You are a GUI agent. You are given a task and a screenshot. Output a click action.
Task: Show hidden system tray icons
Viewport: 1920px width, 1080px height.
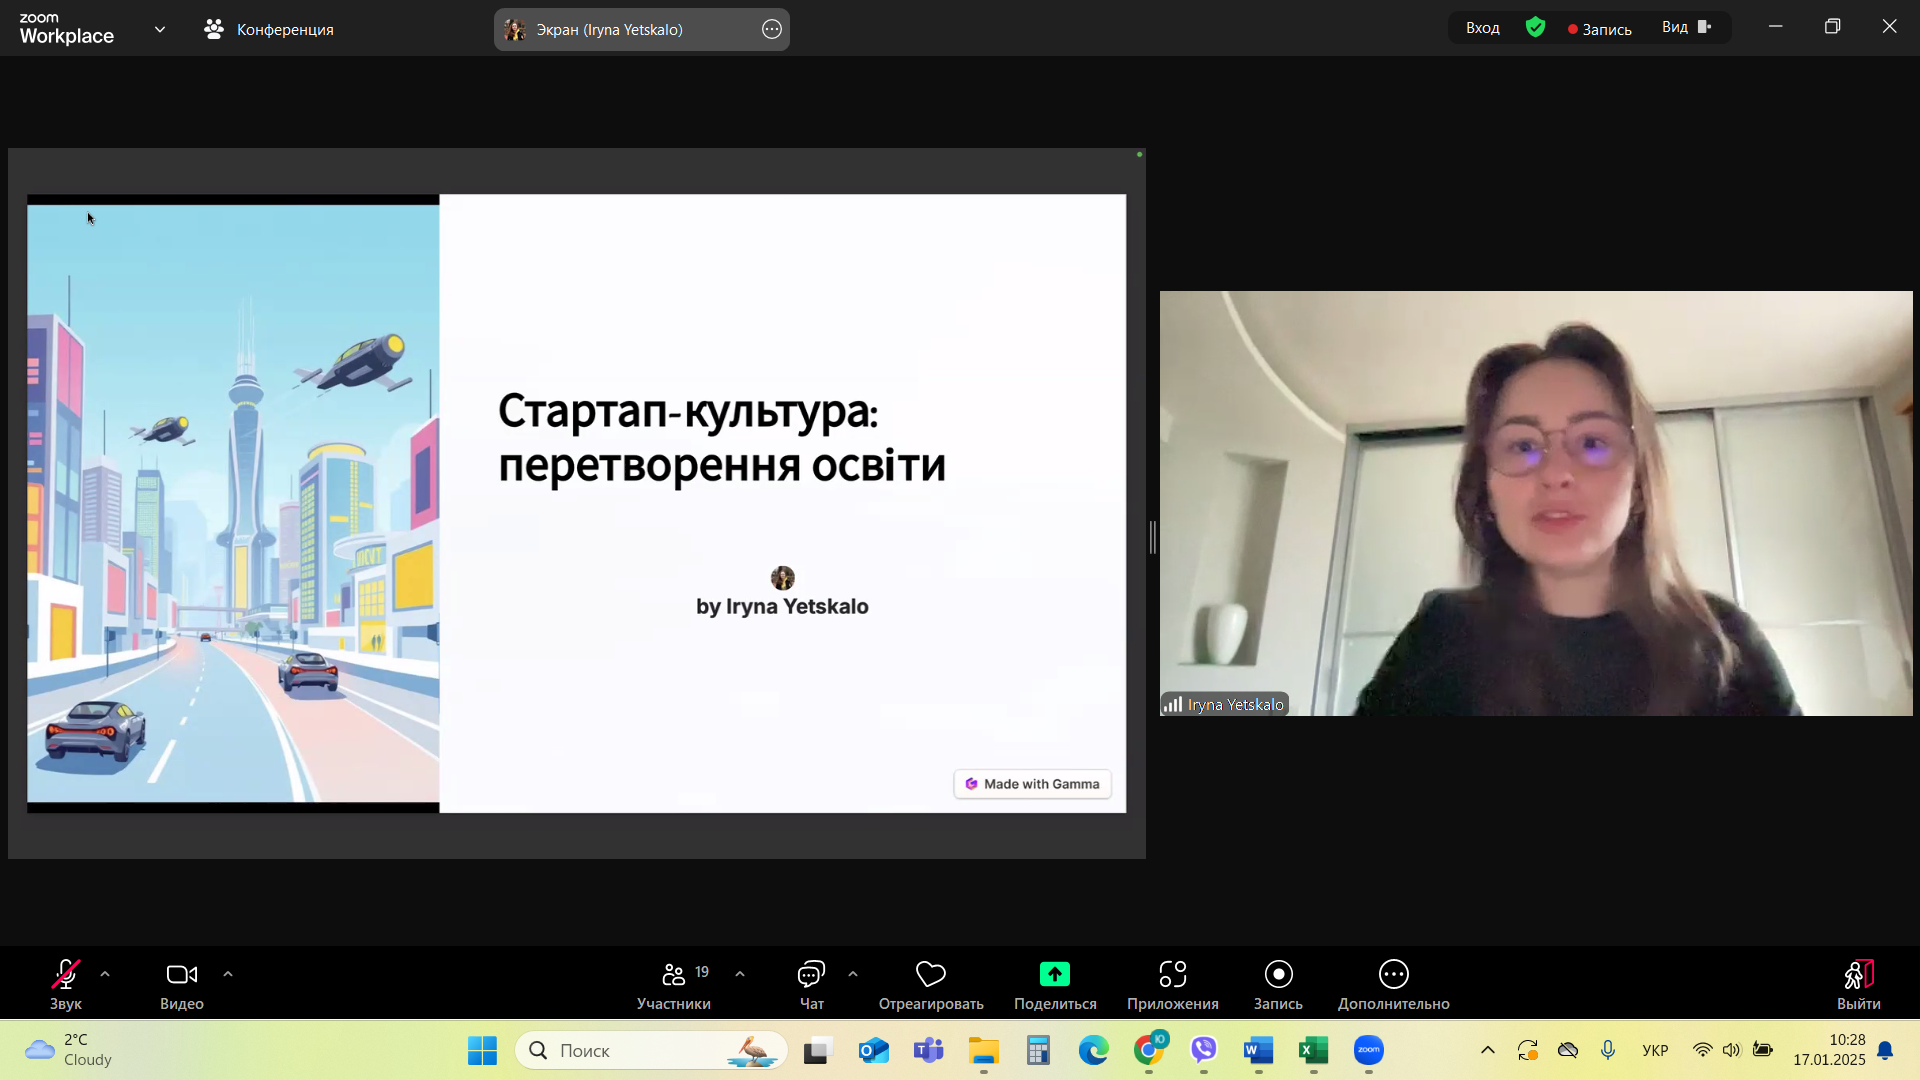click(x=1488, y=1050)
